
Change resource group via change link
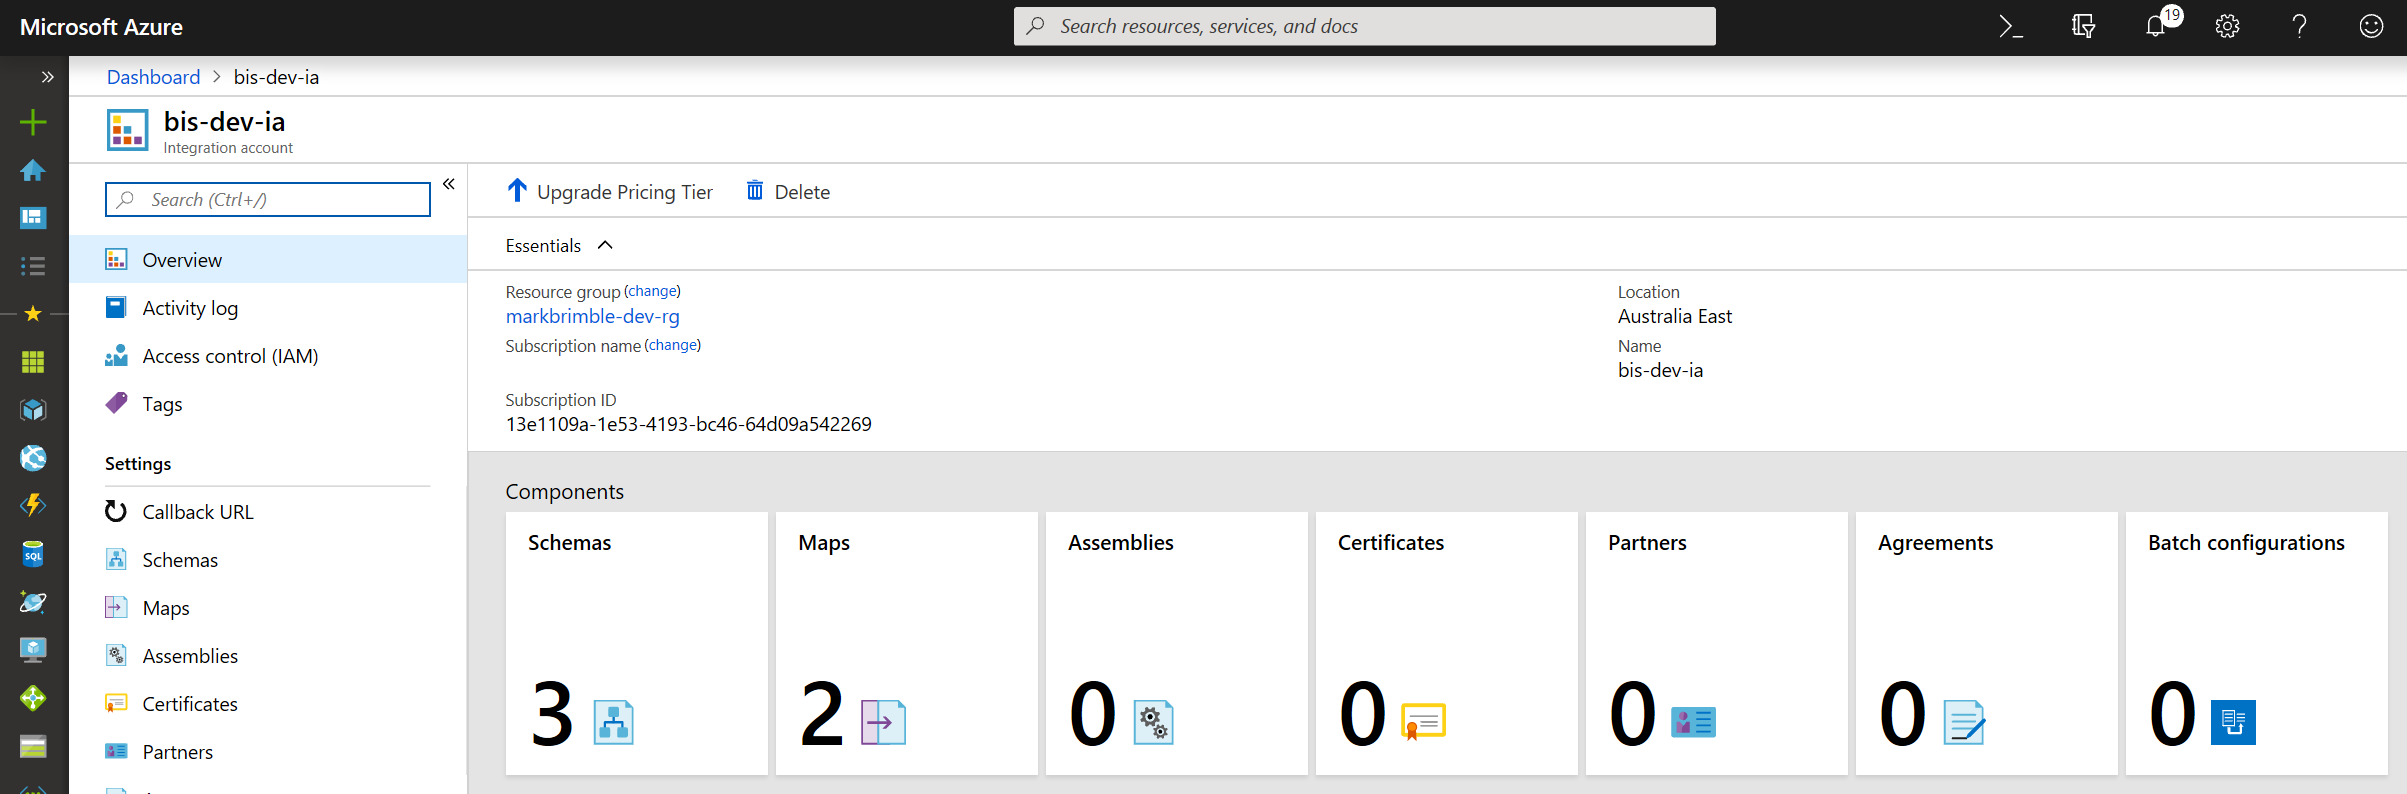click(x=652, y=291)
